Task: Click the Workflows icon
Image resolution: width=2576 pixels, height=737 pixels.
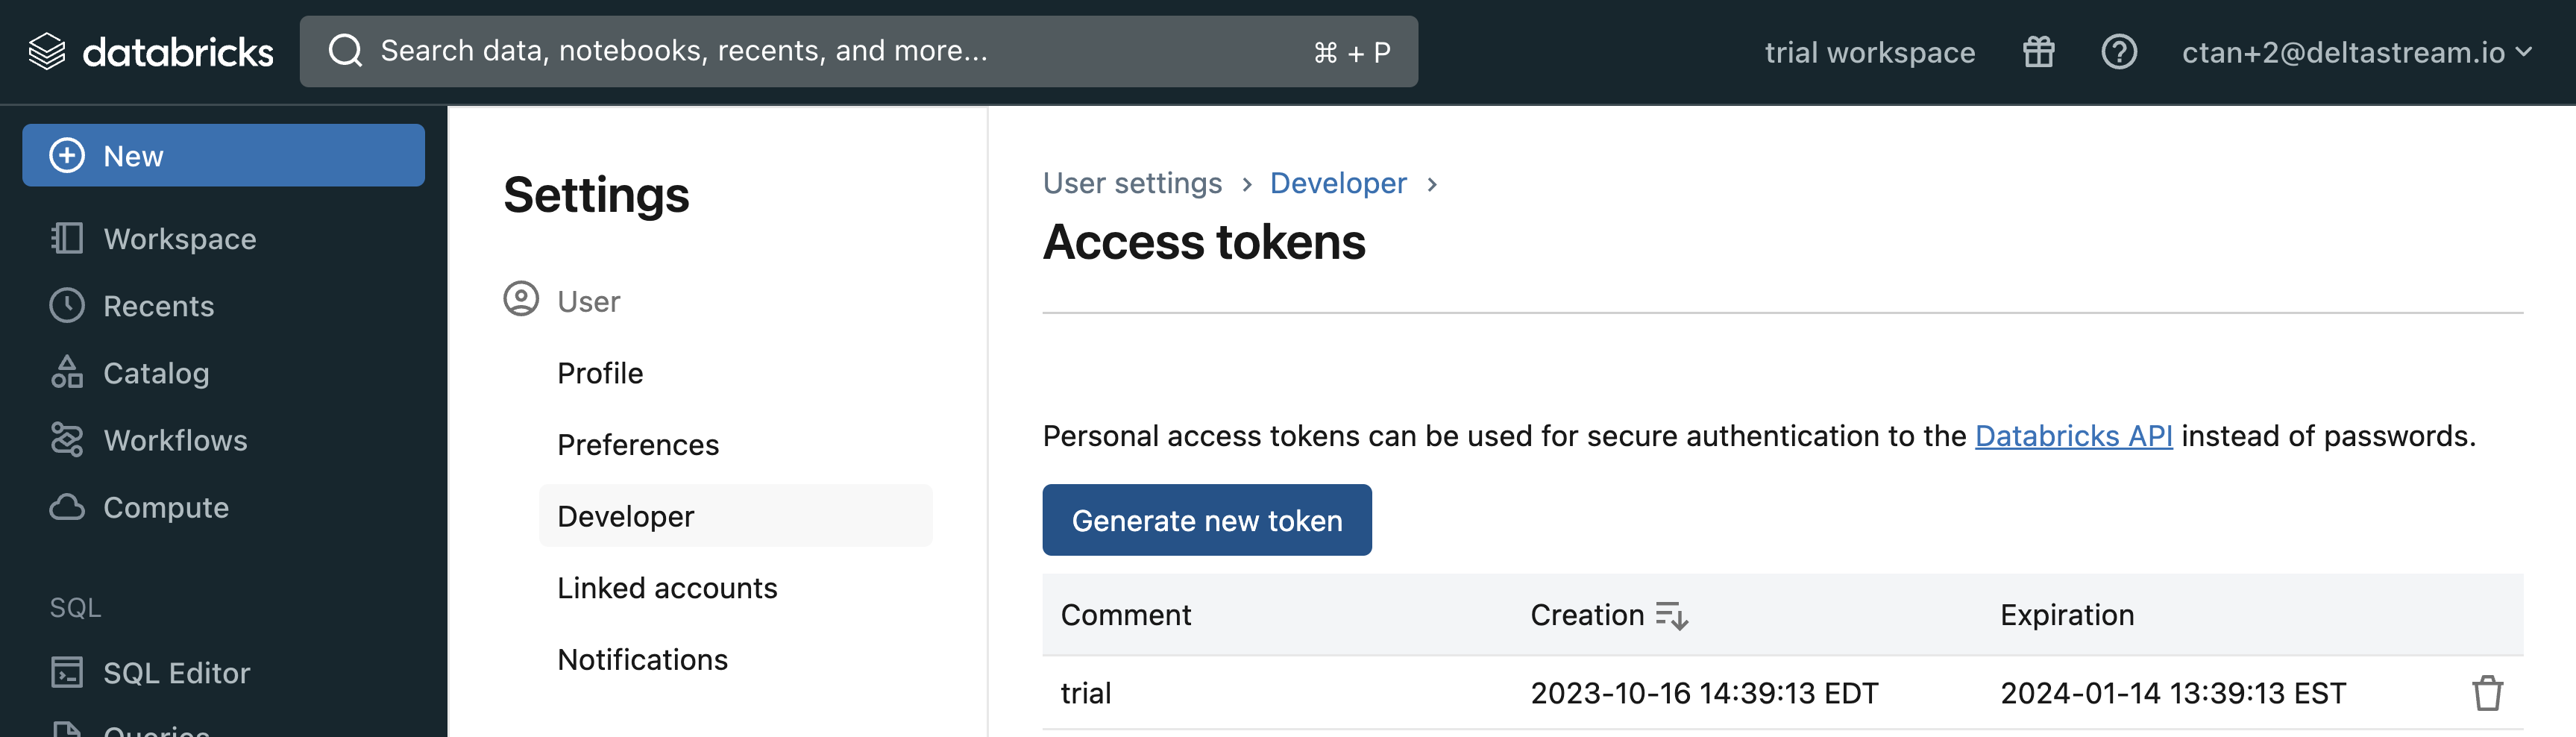Action: point(67,440)
